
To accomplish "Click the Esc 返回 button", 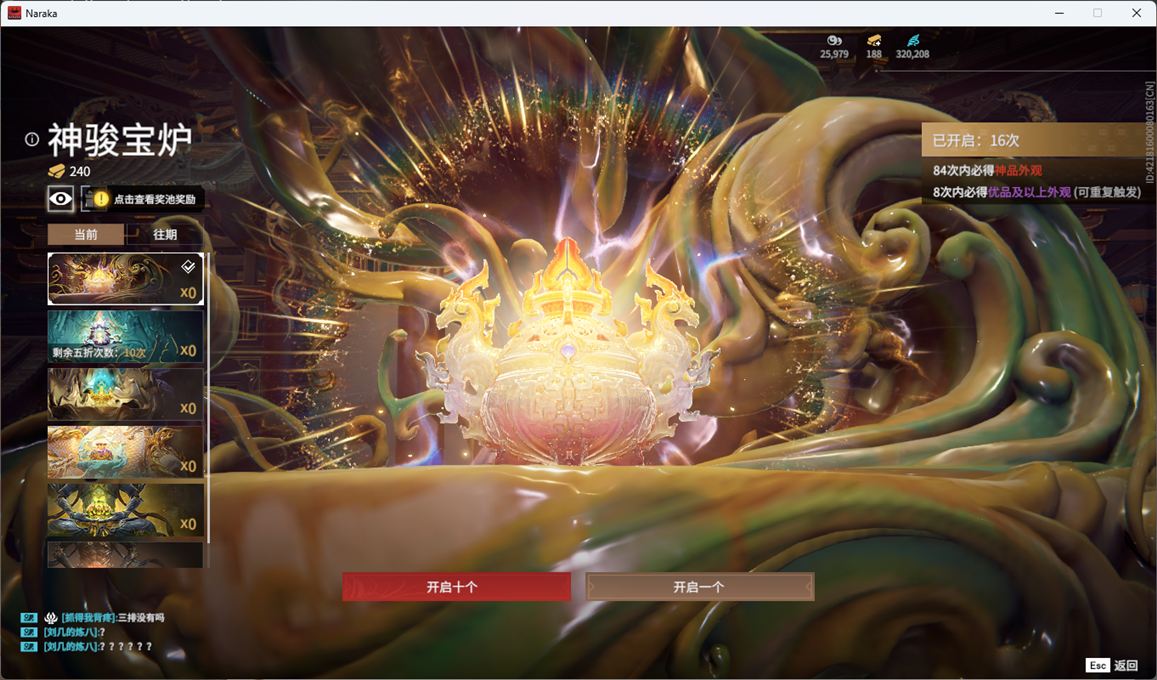I will click(1112, 665).
